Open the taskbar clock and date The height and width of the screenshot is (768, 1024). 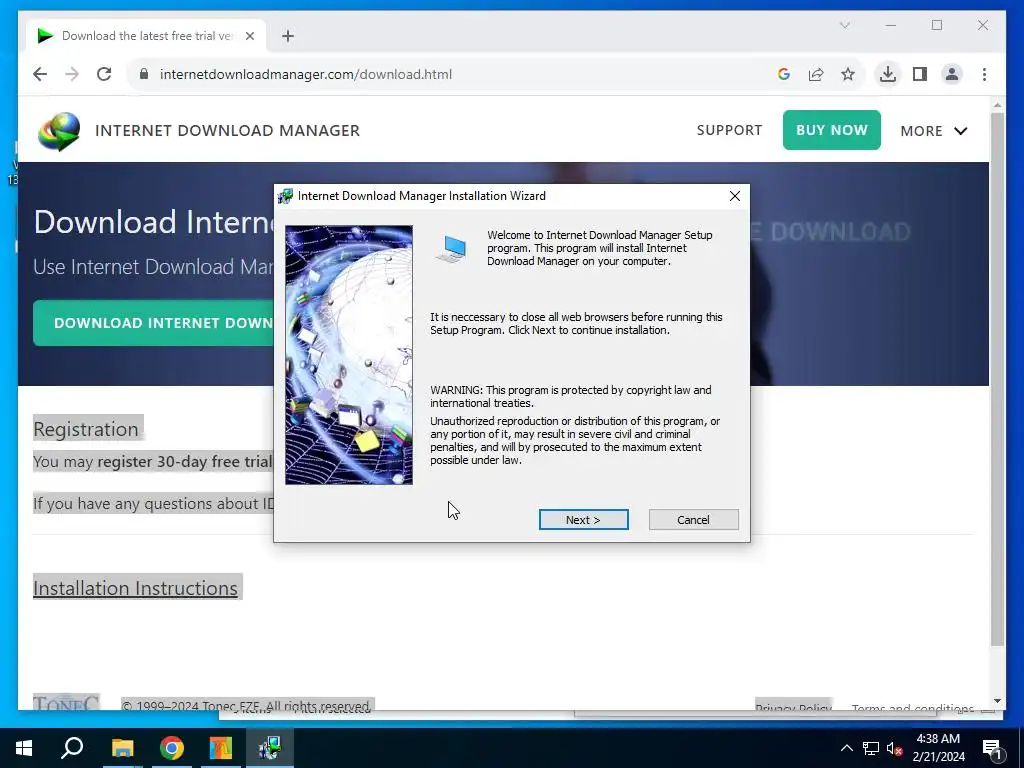[938, 748]
